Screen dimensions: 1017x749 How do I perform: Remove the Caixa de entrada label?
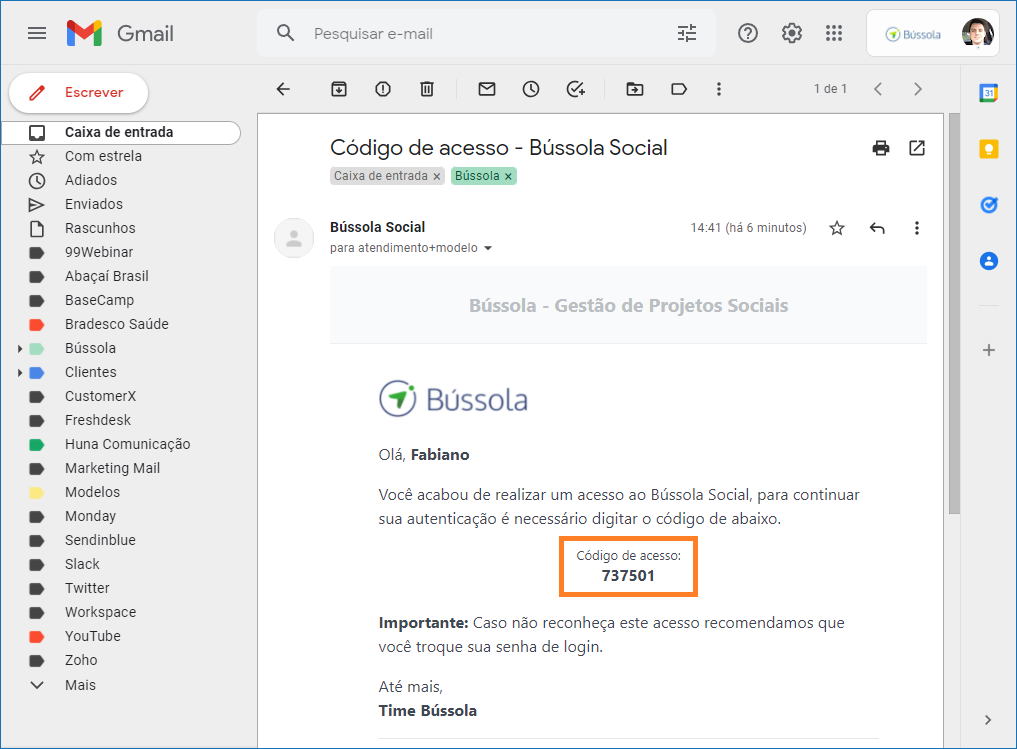point(437,176)
